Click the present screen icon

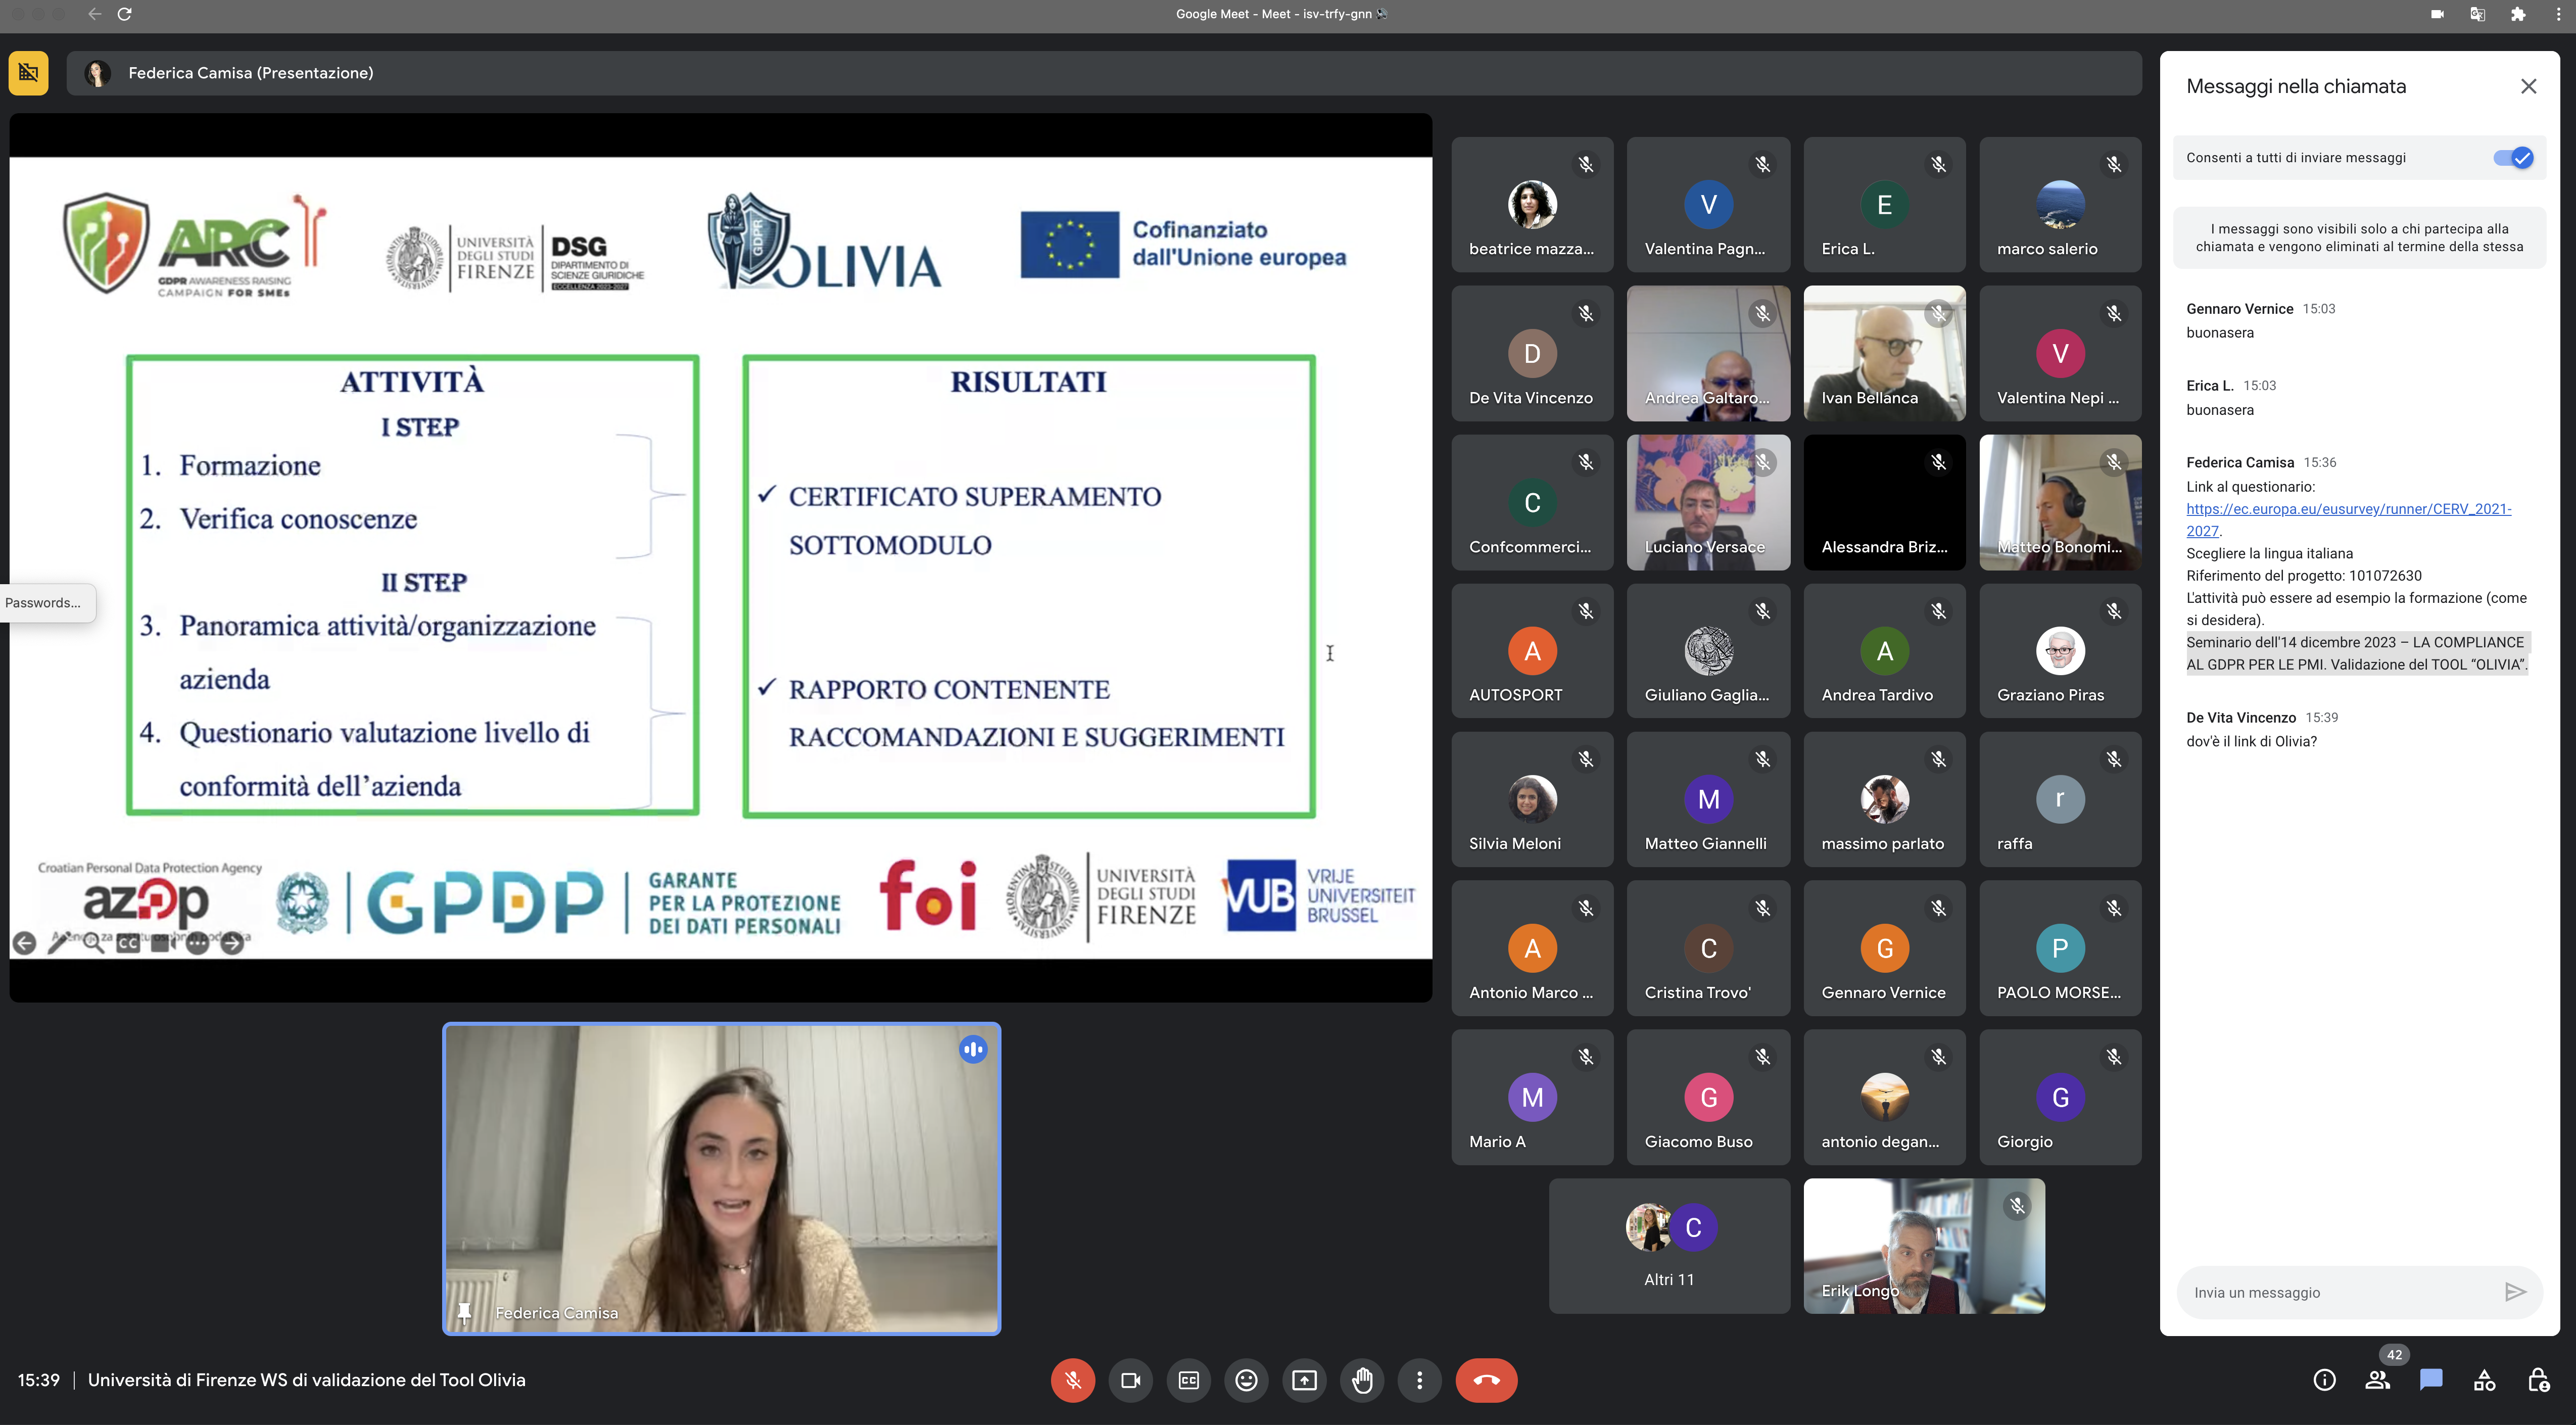pyautogui.click(x=1304, y=1380)
